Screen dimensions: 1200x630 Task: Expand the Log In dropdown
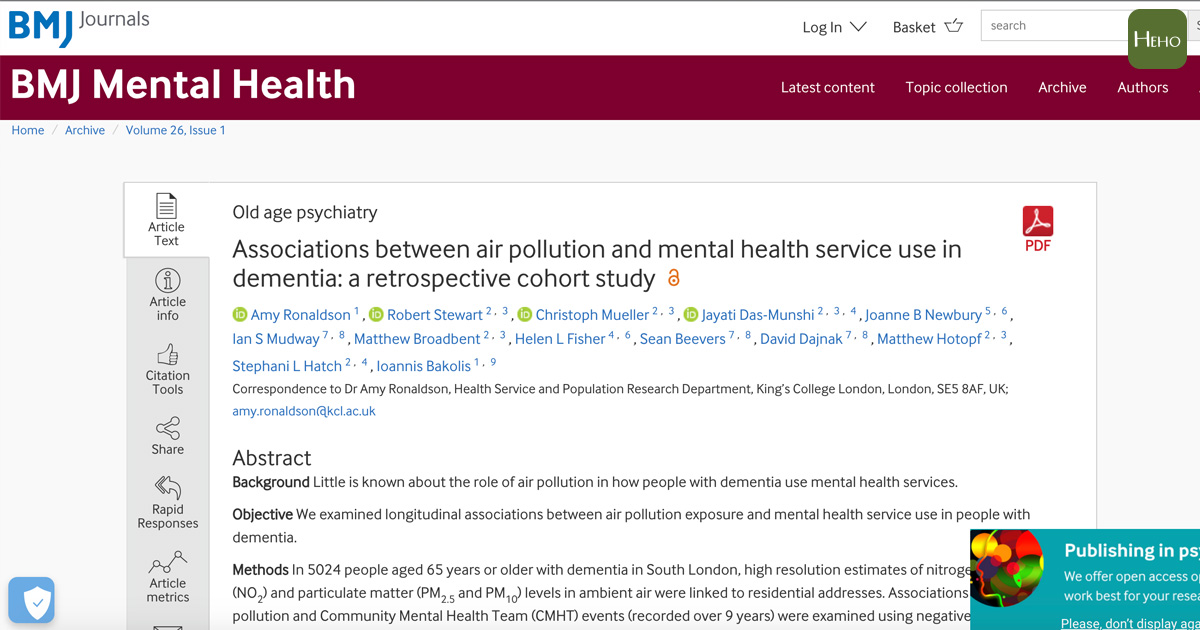(x=834, y=27)
